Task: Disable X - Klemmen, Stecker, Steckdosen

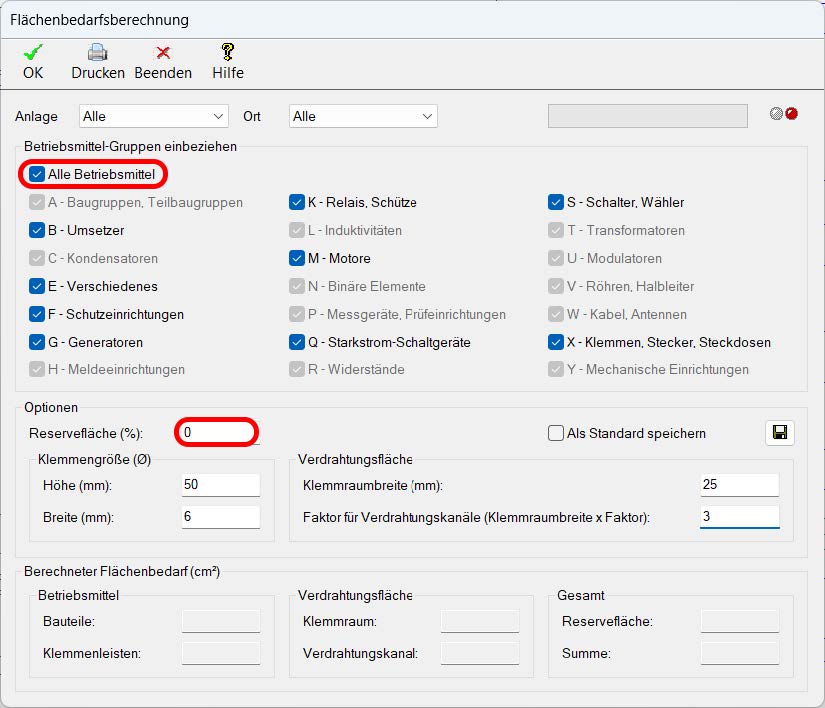Action: click(x=556, y=342)
